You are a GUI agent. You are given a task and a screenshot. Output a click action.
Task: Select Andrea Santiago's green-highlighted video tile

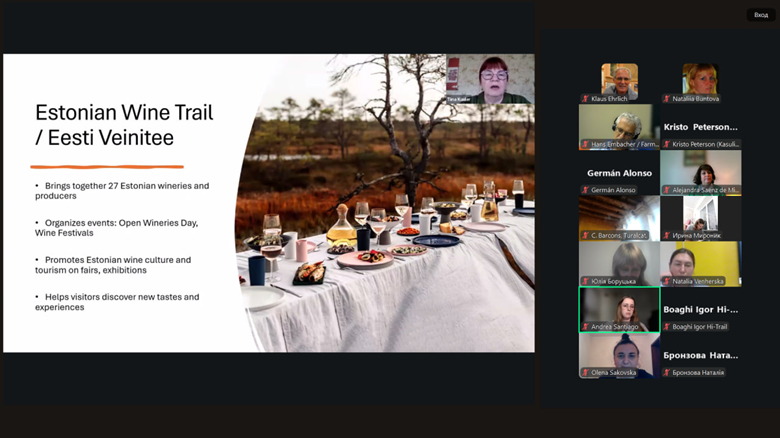619,310
